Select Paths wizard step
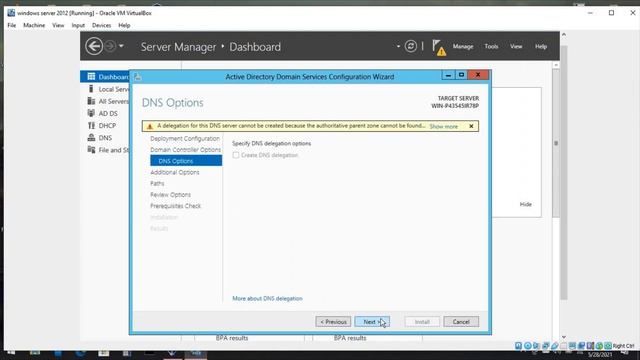Viewport: 640px width, 360px height. point(157,183)
